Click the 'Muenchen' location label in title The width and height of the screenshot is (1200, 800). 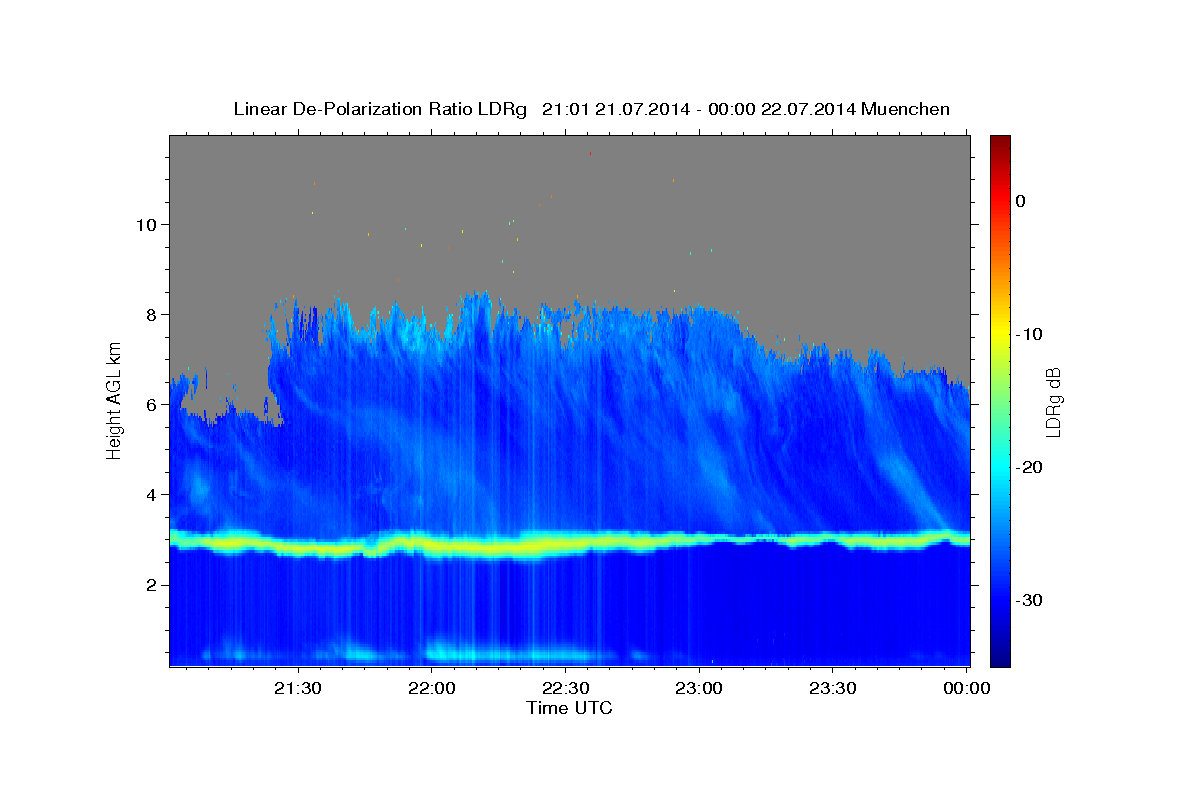[906, 109]
